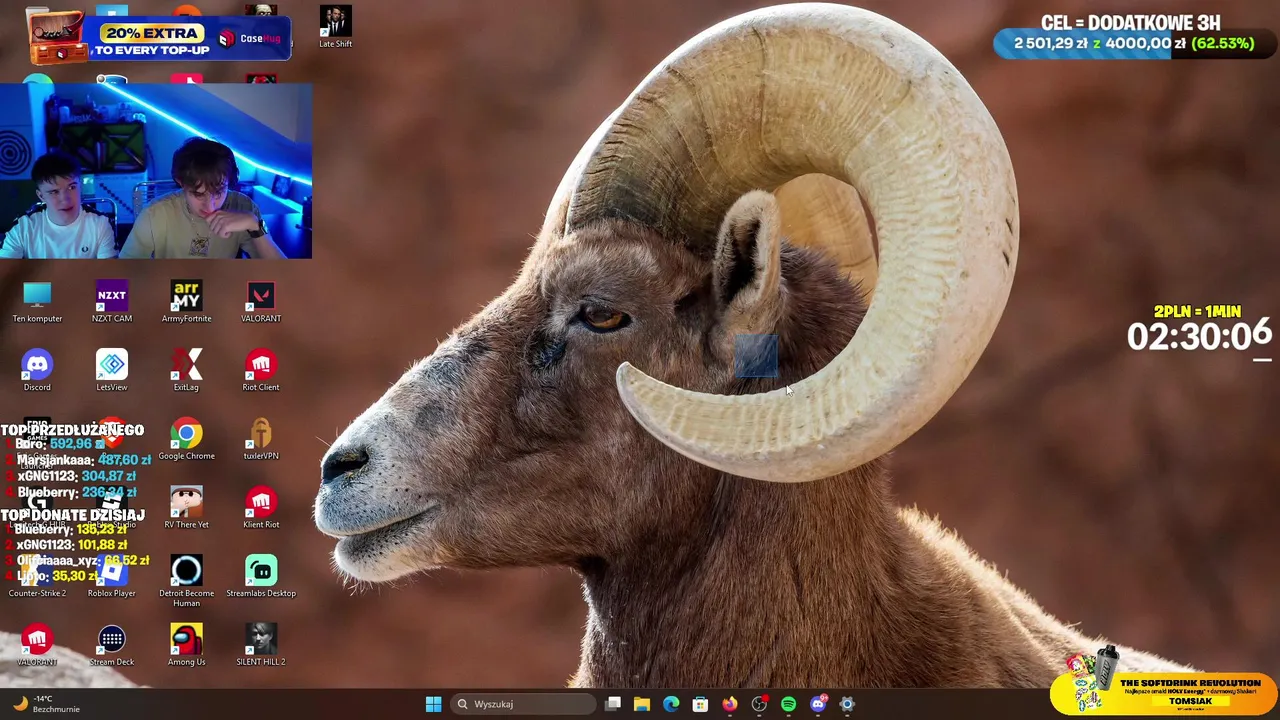Launch ExitLag from the desktop
This screenshot has height=720, width=1280.
(186, 371)
